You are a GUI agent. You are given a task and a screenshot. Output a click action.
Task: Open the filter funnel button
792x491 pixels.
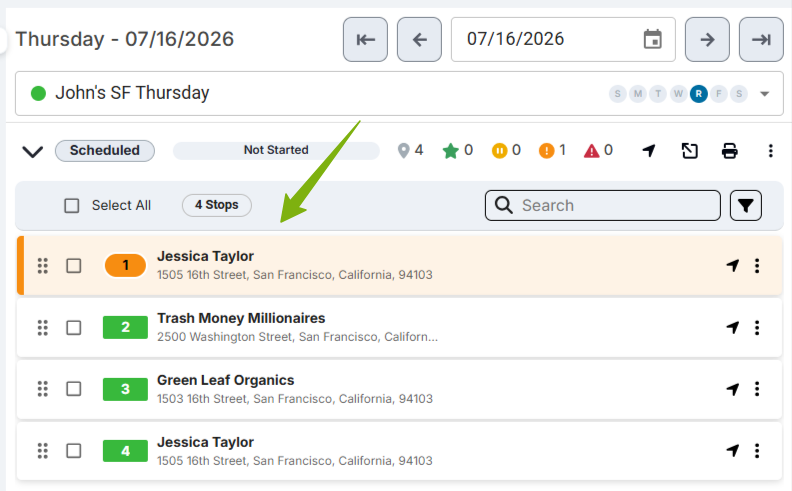pyautogui.click(x=746, y=205)
